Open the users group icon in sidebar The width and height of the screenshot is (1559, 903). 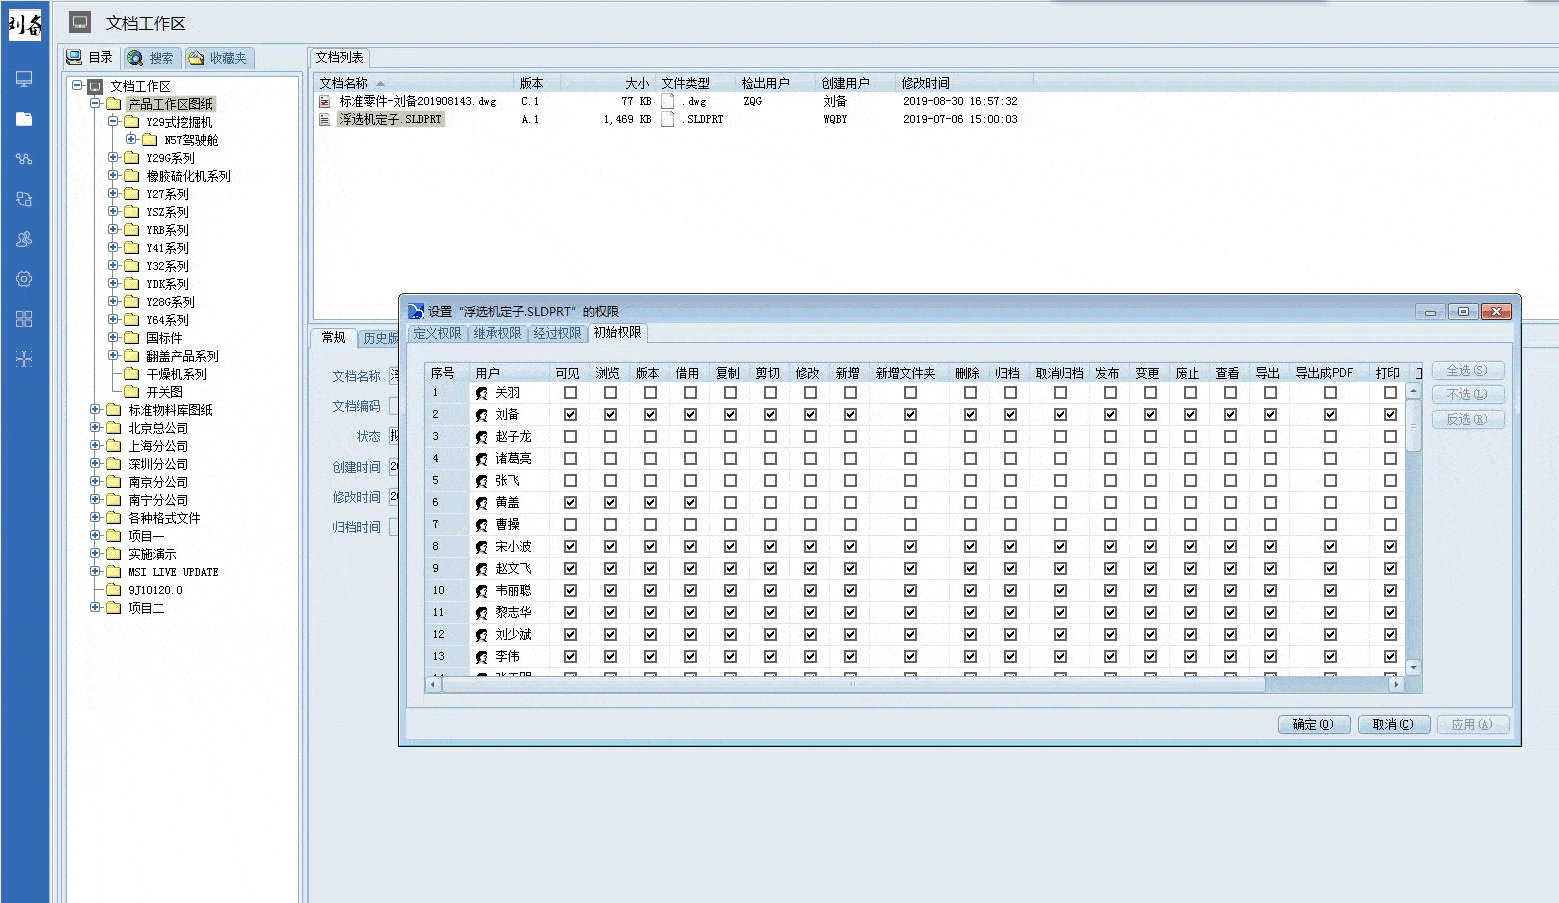pyautogui.click(x=24, y=239)
